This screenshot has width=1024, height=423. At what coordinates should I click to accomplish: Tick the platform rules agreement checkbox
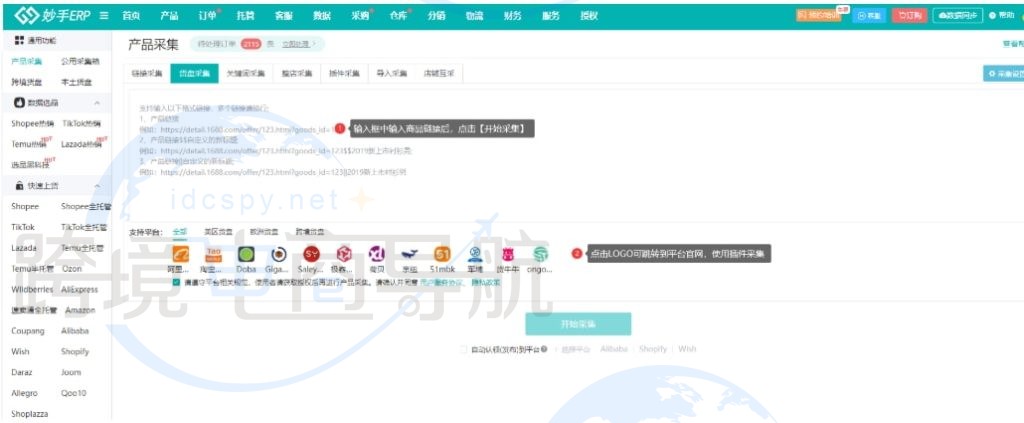[x=176, y=283]
